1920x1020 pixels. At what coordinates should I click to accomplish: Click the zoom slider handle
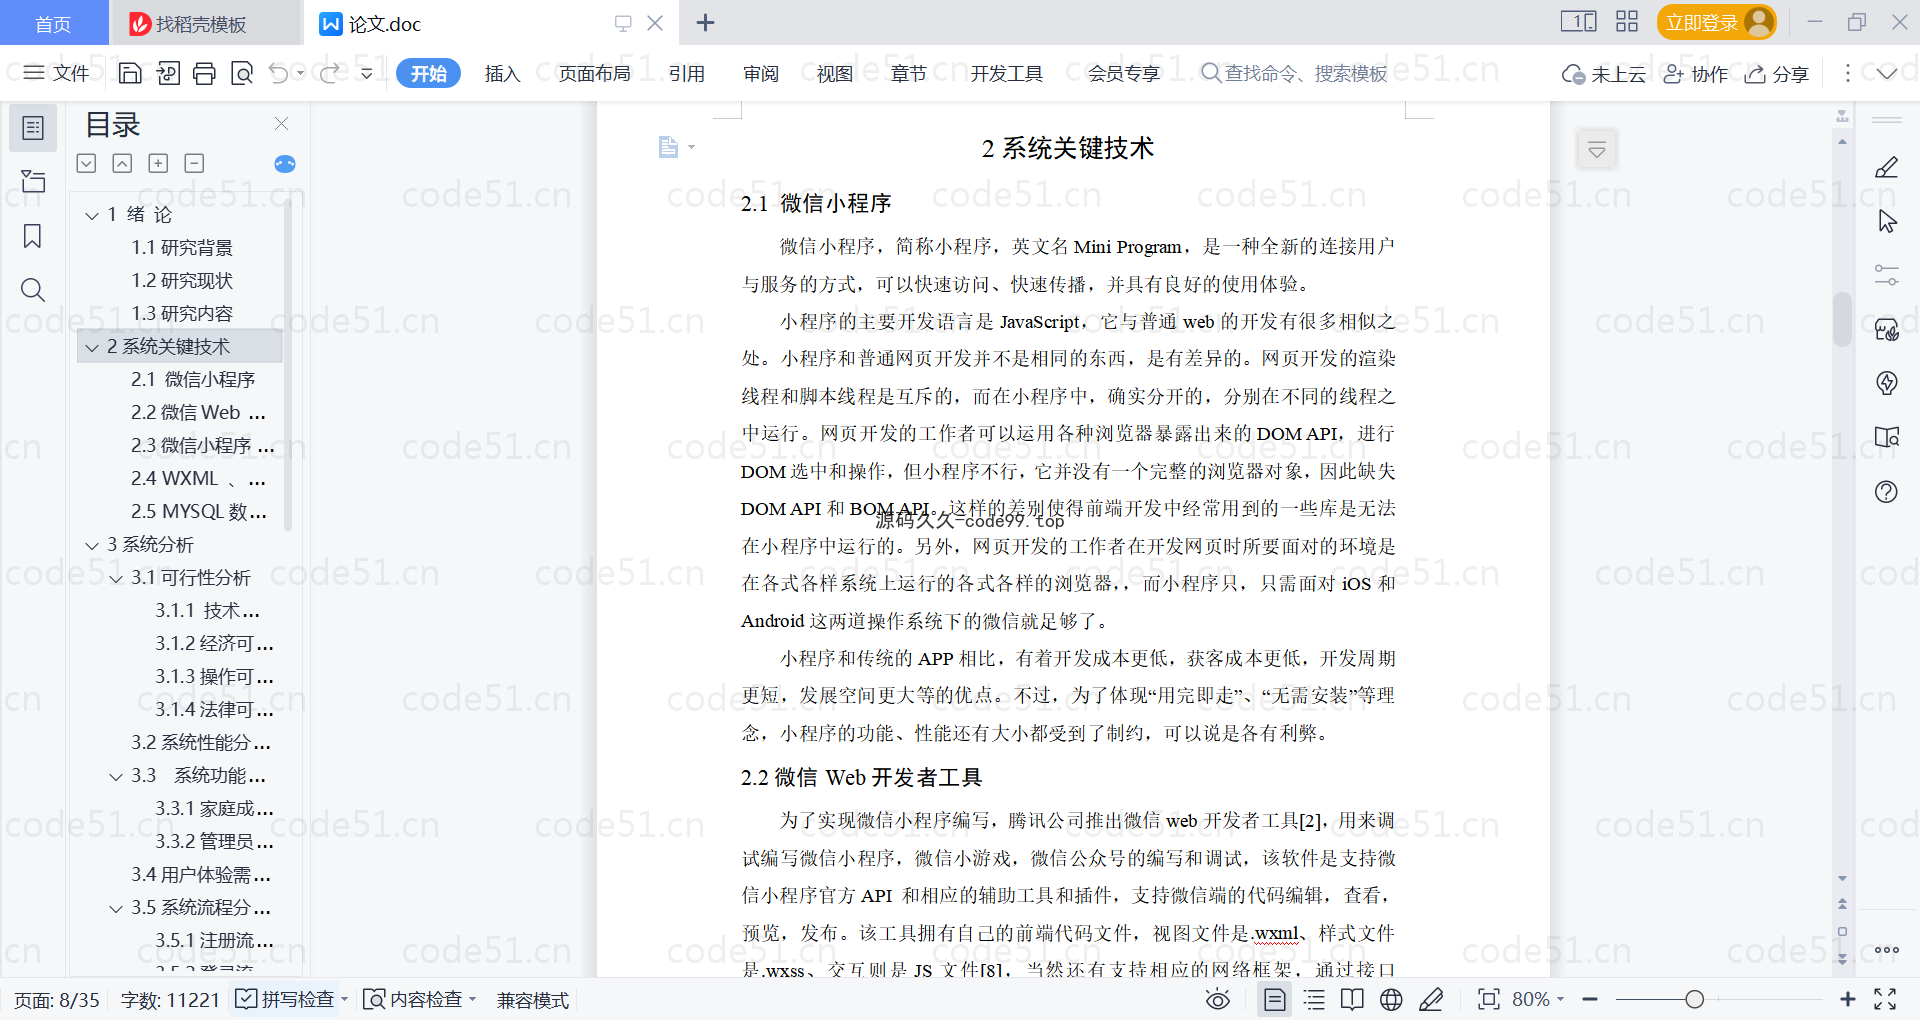[x=1694, y=999]
